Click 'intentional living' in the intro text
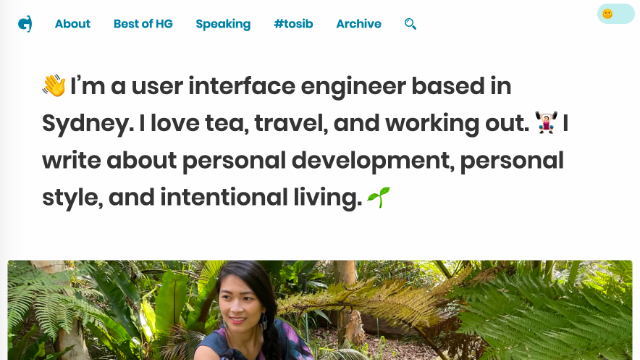Image resolution: width=640 pixels, height=360 pixels. [261, 198]
